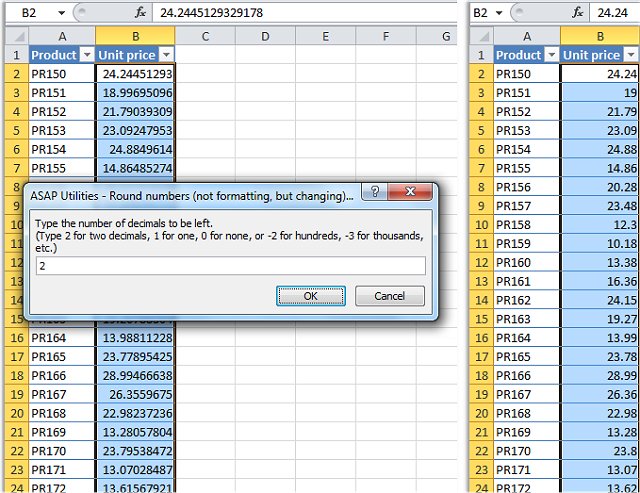Click cell PR170 in the left sheet

coord(62,451)
